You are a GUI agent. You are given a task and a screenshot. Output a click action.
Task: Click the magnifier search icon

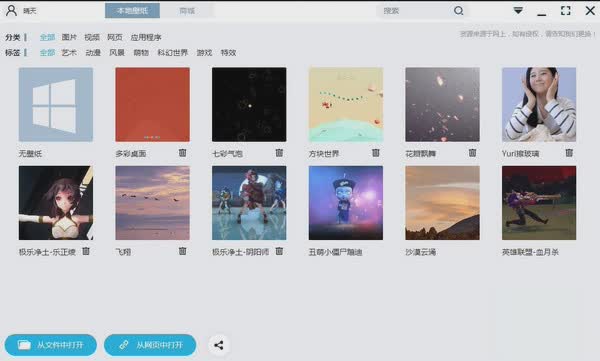click(458, 11)
